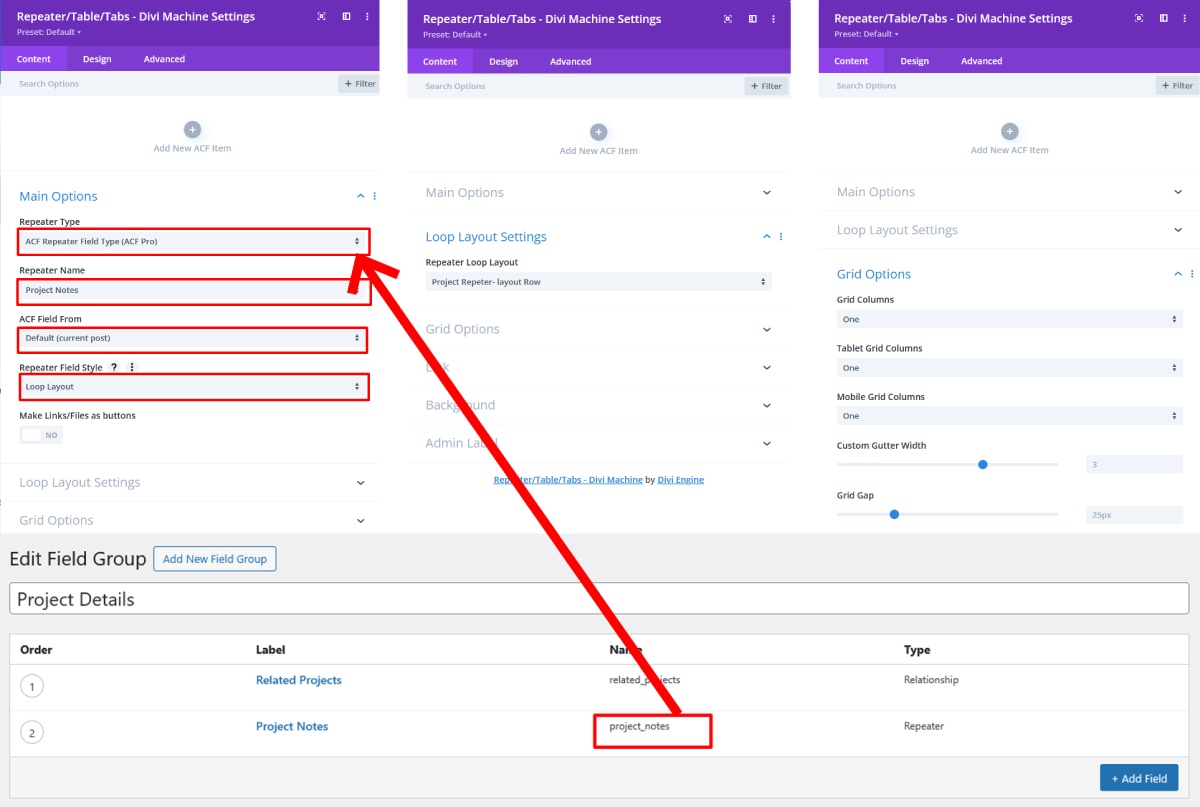Toggle Make Links/Files as buttons switch
1200x807 pixels.
[x=41, y=435]
